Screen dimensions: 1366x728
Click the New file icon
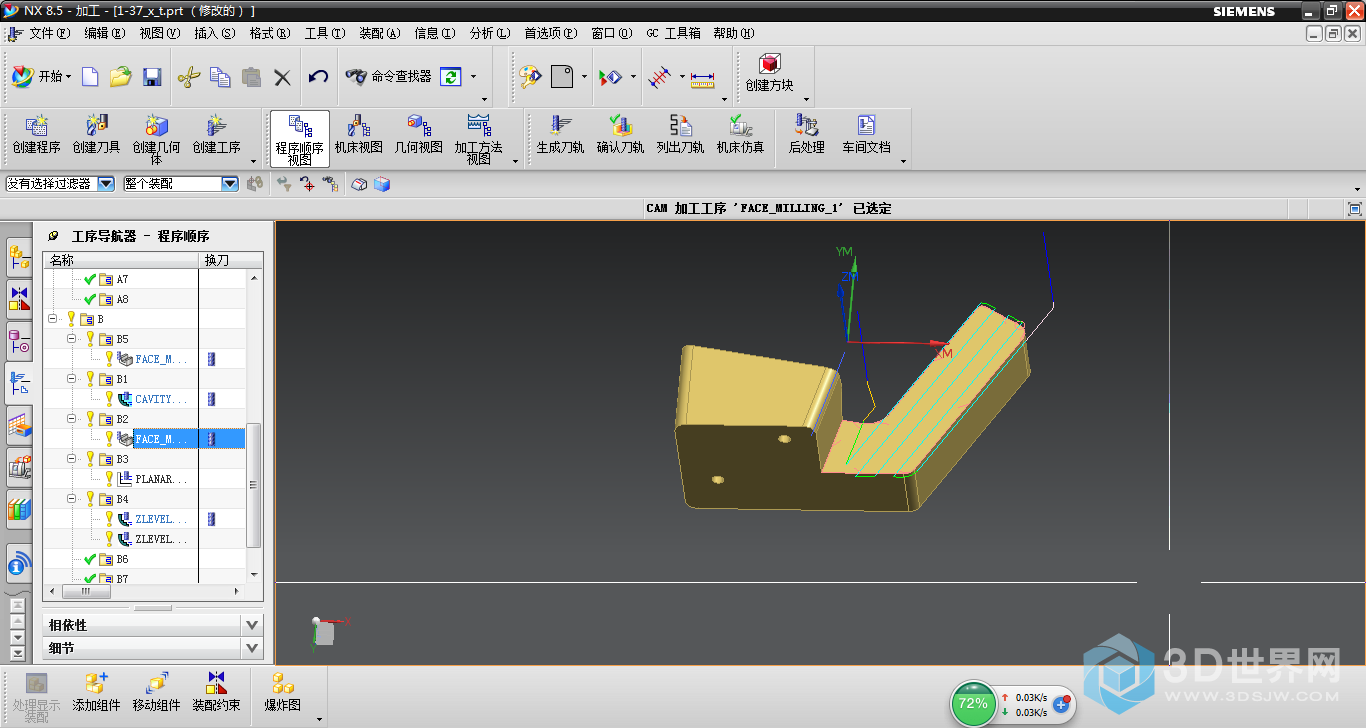pos(90,77)
